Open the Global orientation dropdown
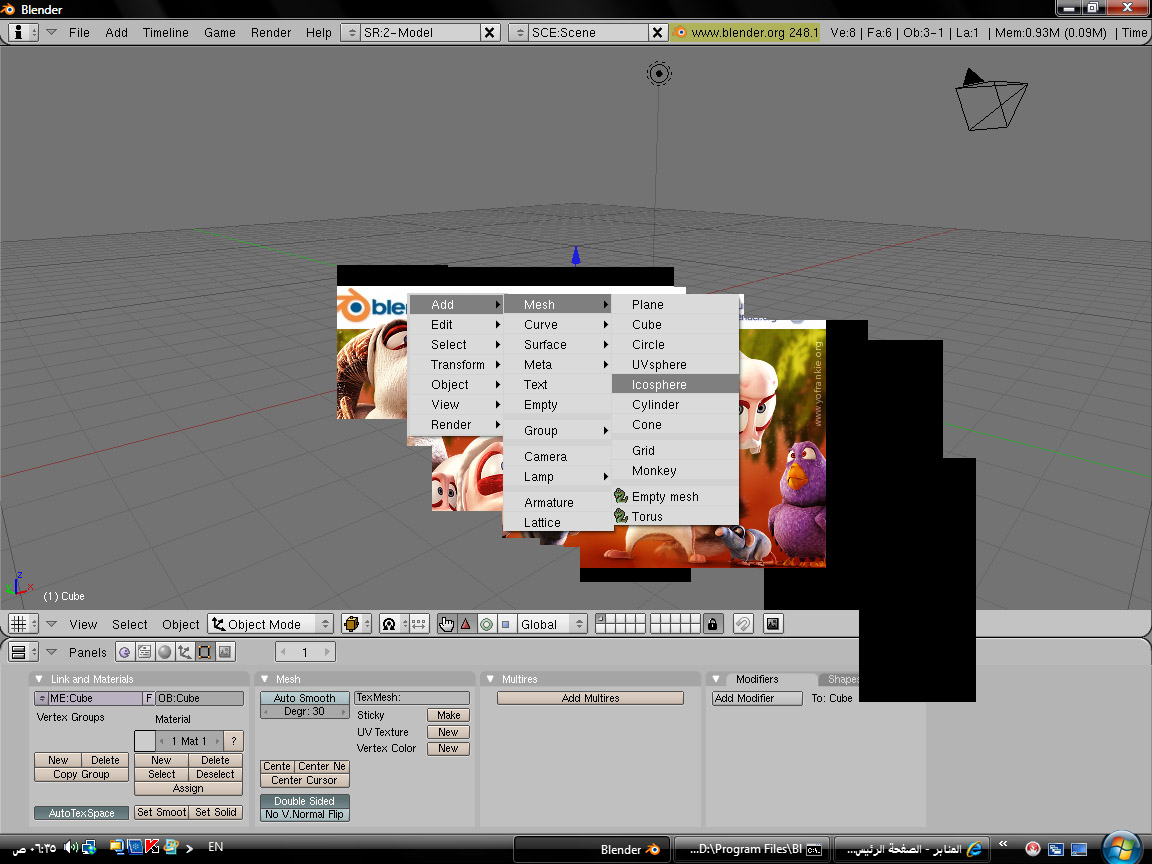Image resolution: width=1152 pixels, height=864 pixels. 552,624
